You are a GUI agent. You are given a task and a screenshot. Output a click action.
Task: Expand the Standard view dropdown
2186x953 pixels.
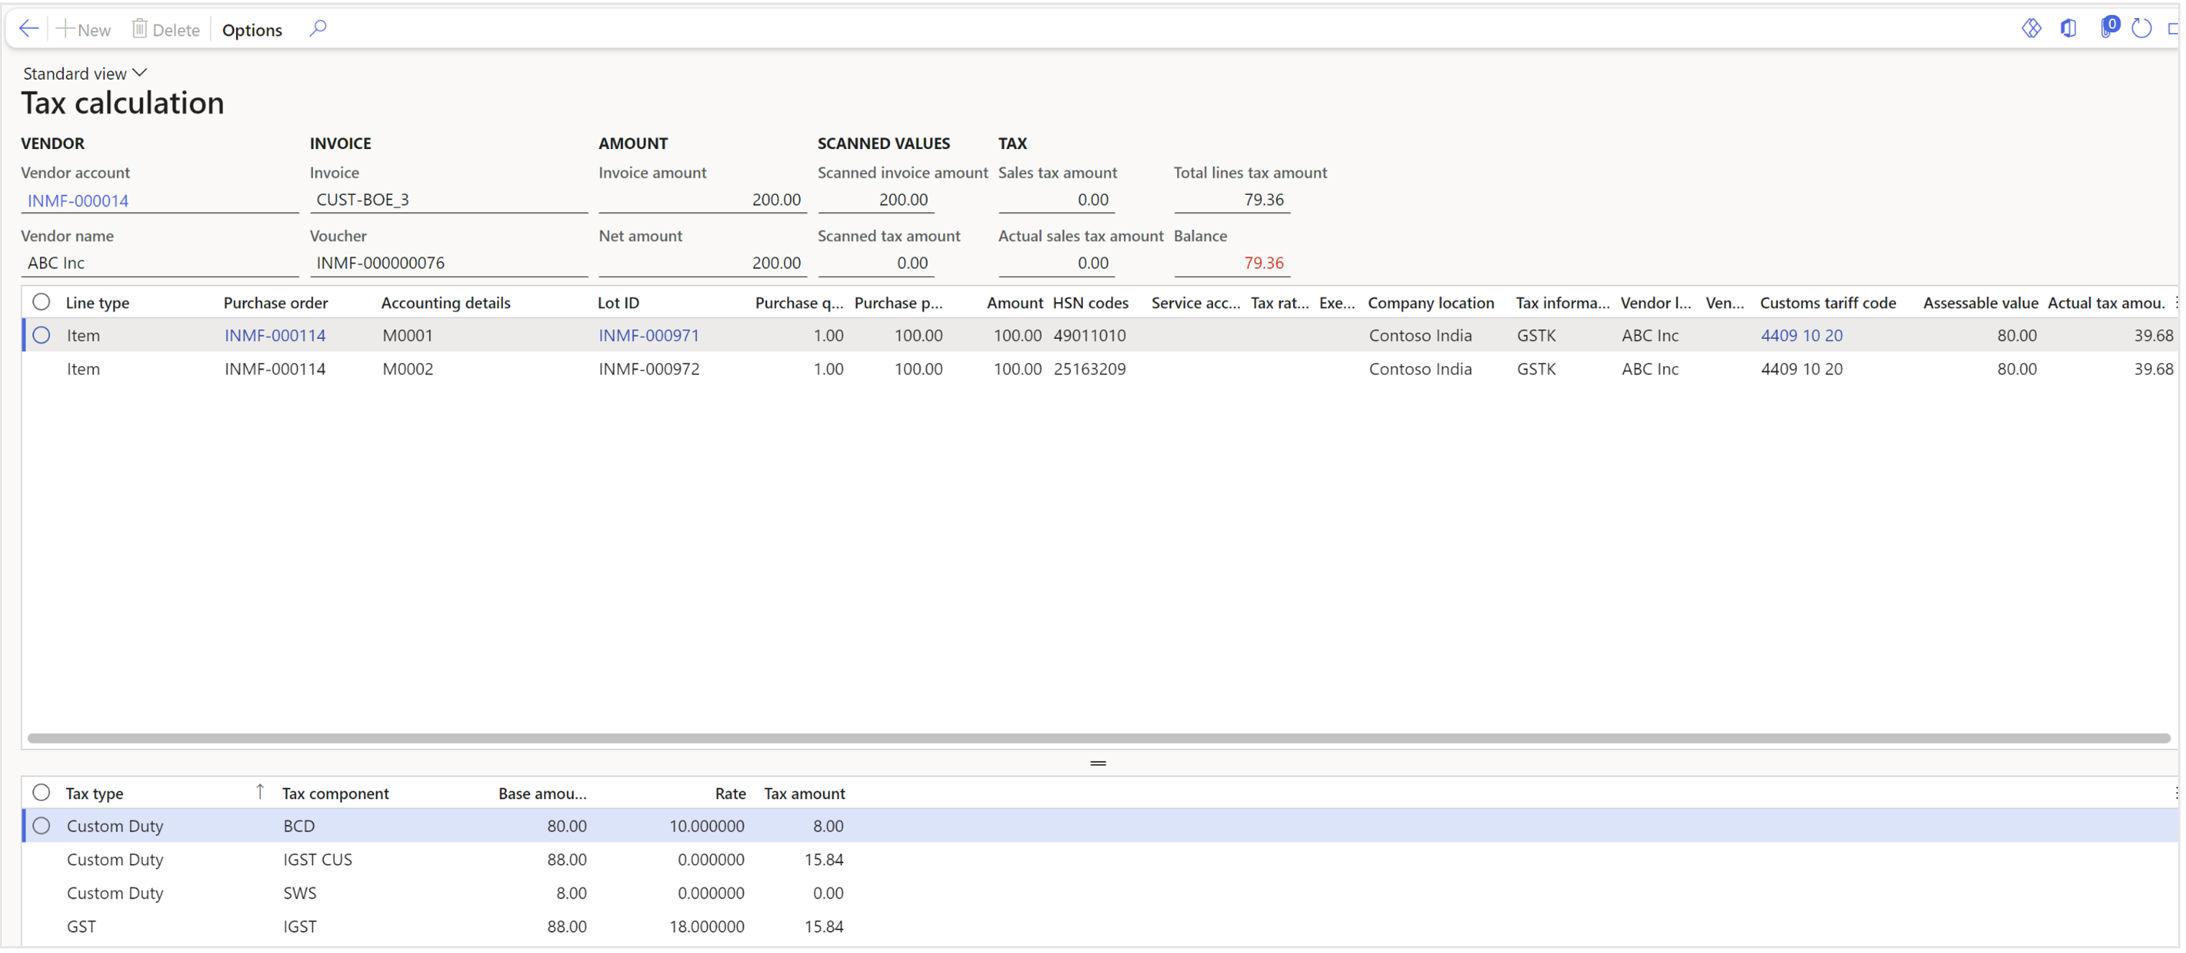click(85, 73)
